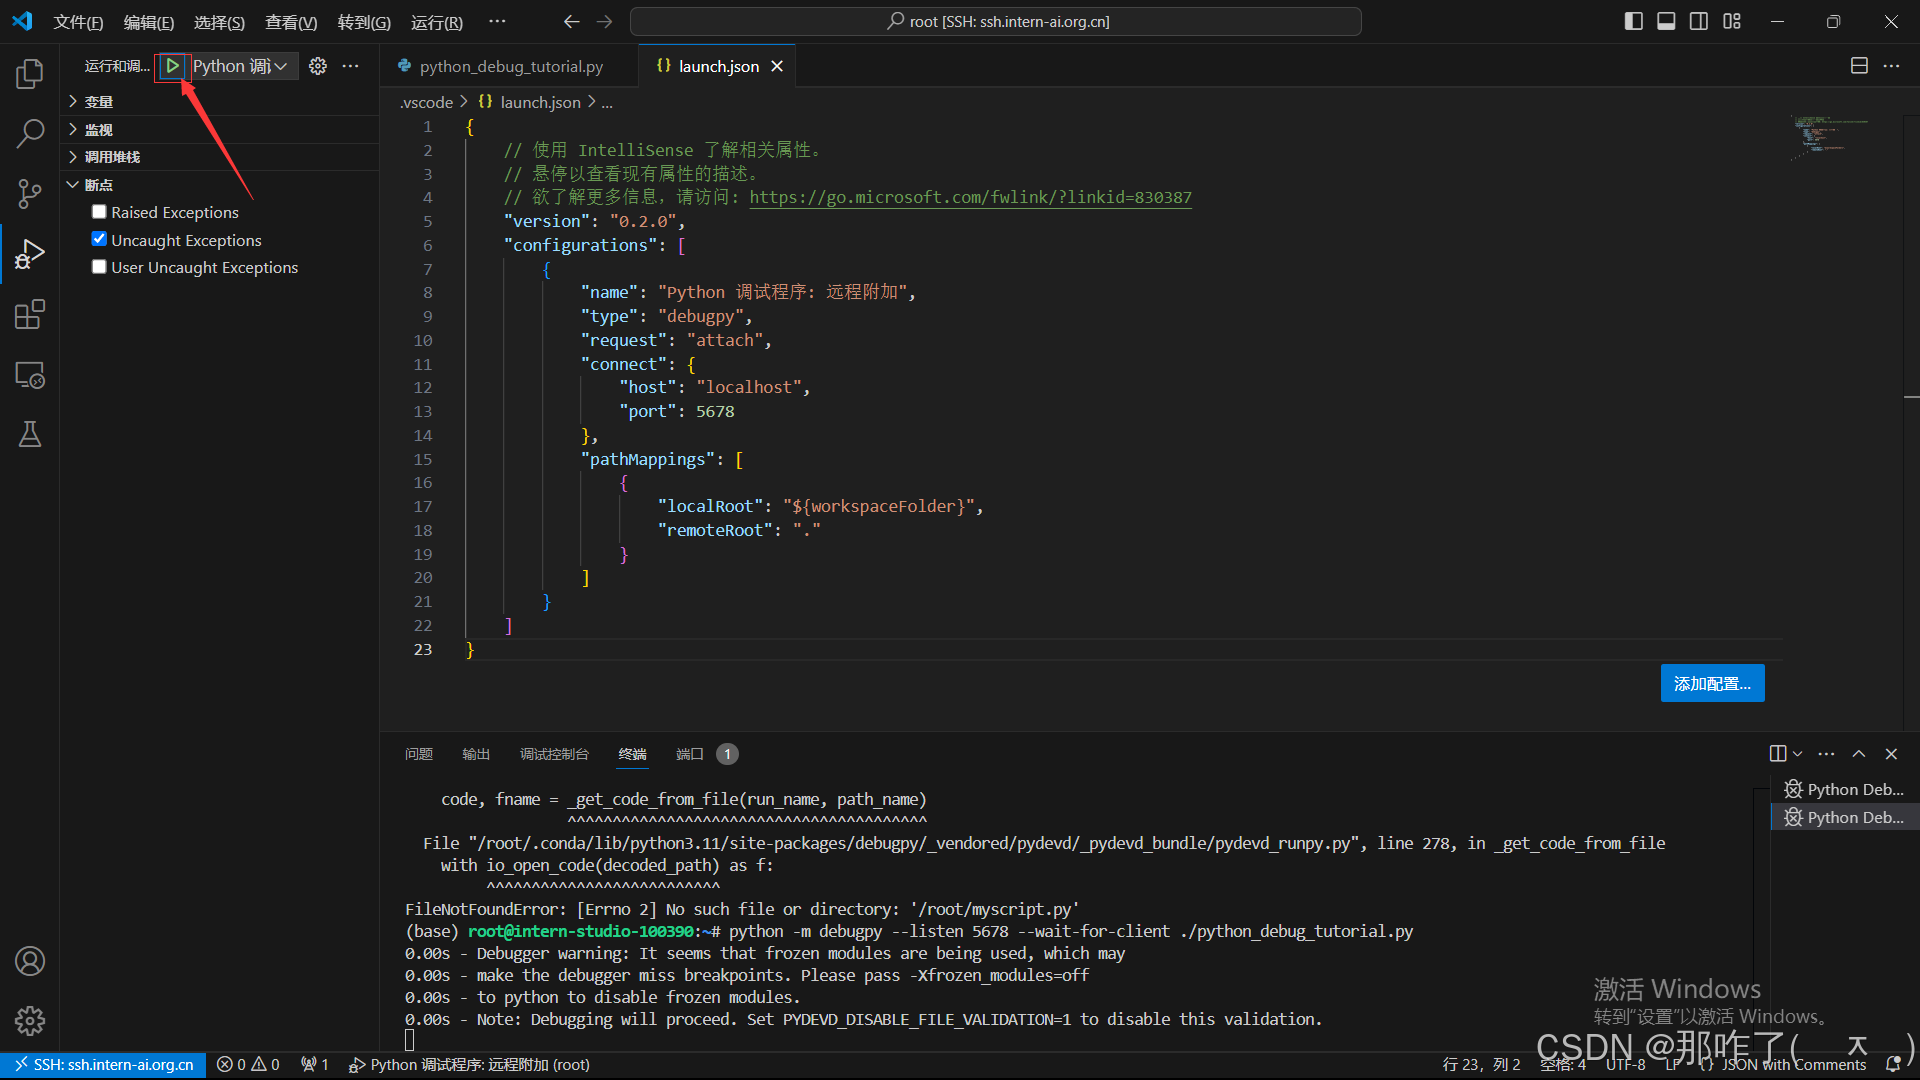The image size is (1920, 1080).
Task: Disable the Uncaught Exceptions breakpoint
Action: tap(98, 238)
